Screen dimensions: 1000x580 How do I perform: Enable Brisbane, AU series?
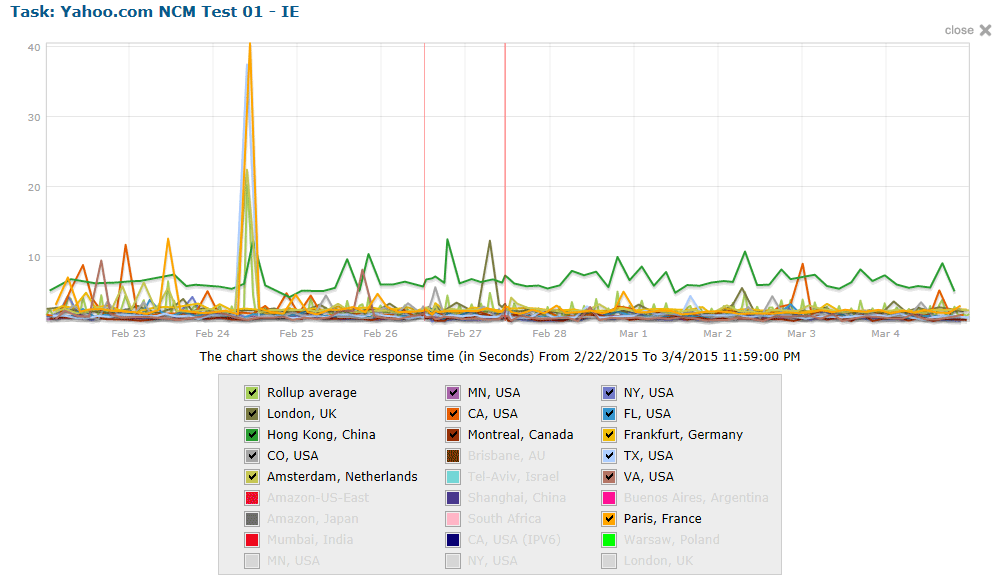(x=453, y=456)
